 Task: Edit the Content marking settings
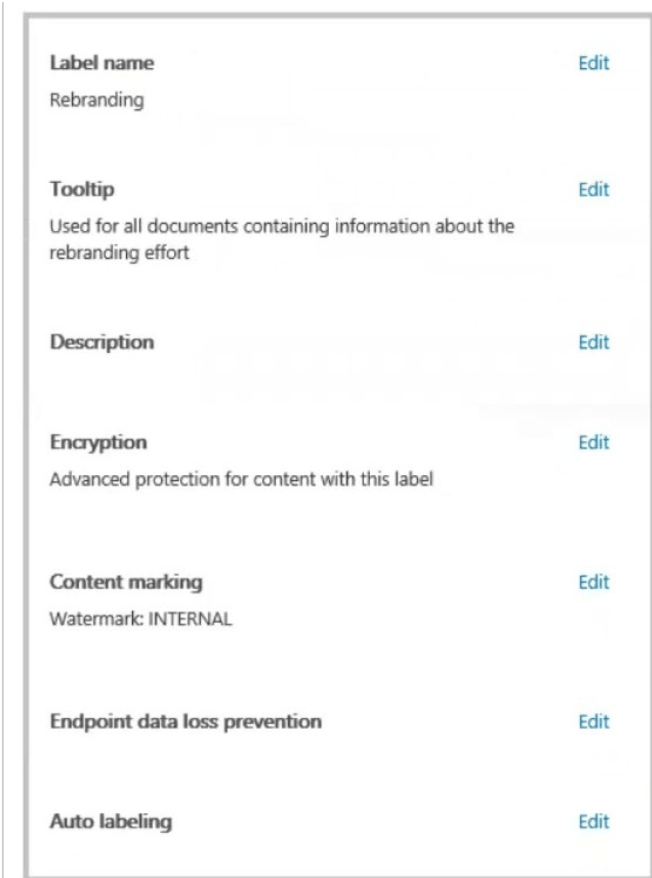[x=593, y=582]
